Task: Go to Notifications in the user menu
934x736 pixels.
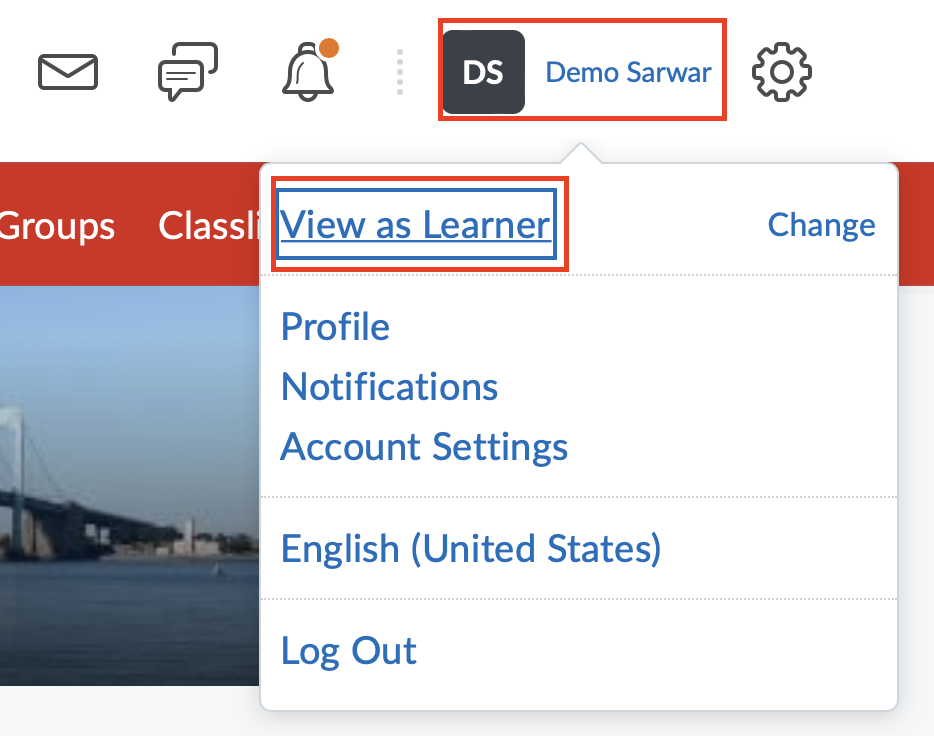Action: tap(390, 387)
